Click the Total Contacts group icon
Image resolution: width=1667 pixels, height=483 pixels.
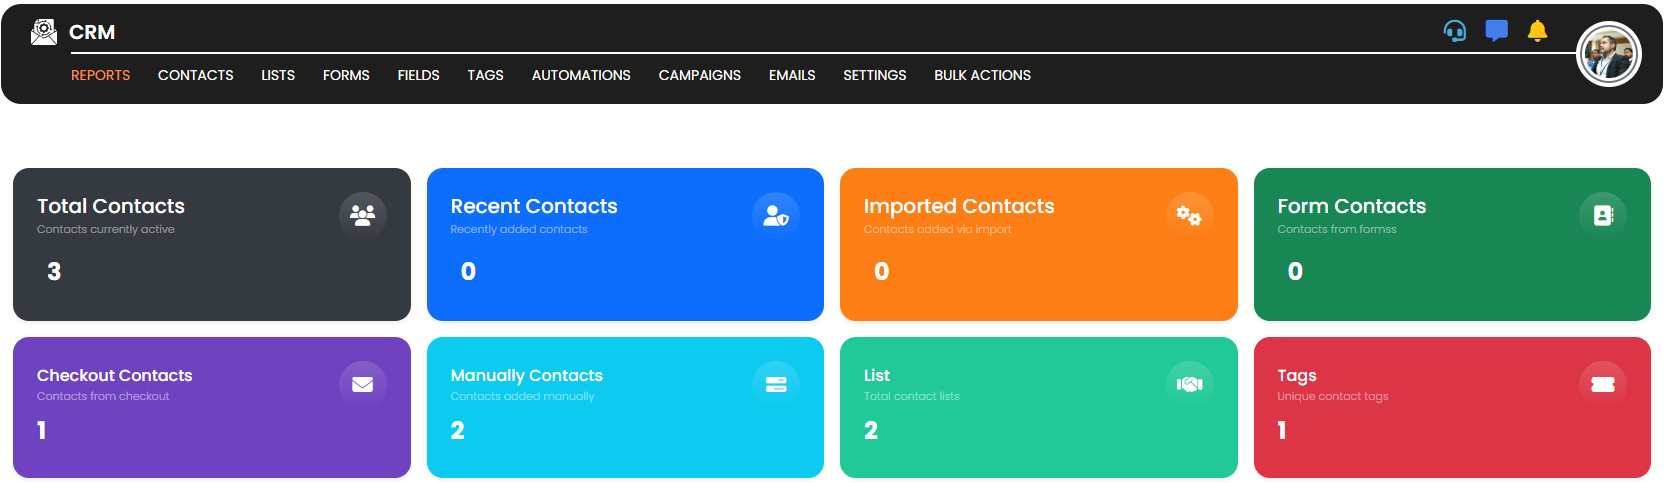(x=362, y=215)
